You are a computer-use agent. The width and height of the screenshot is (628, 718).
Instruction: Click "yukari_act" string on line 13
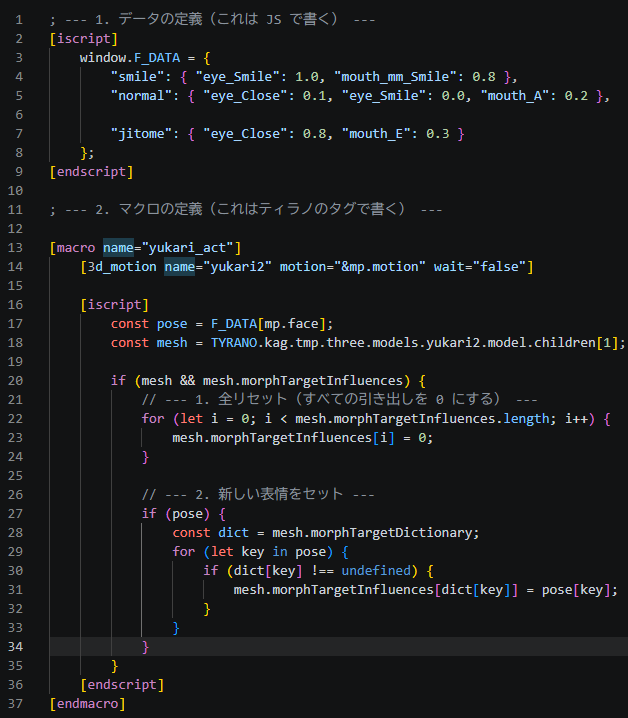188,248
